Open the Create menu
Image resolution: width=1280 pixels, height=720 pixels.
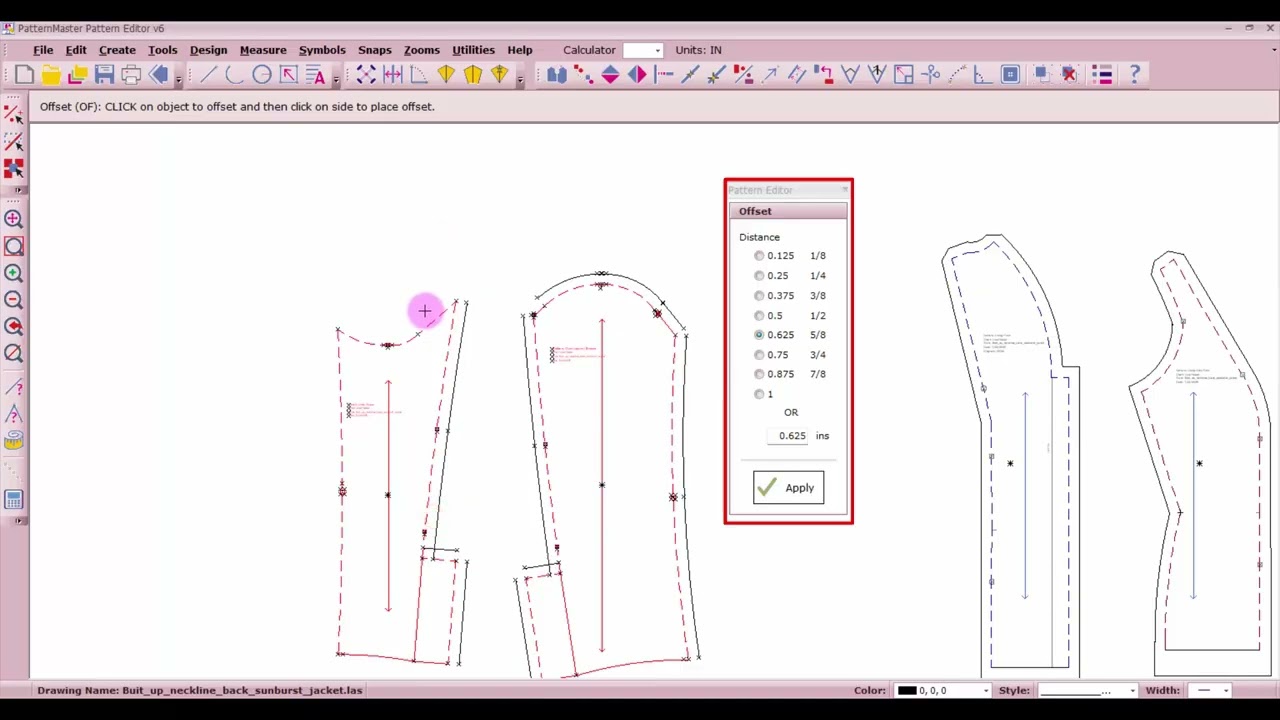click(x=117, y=50)
